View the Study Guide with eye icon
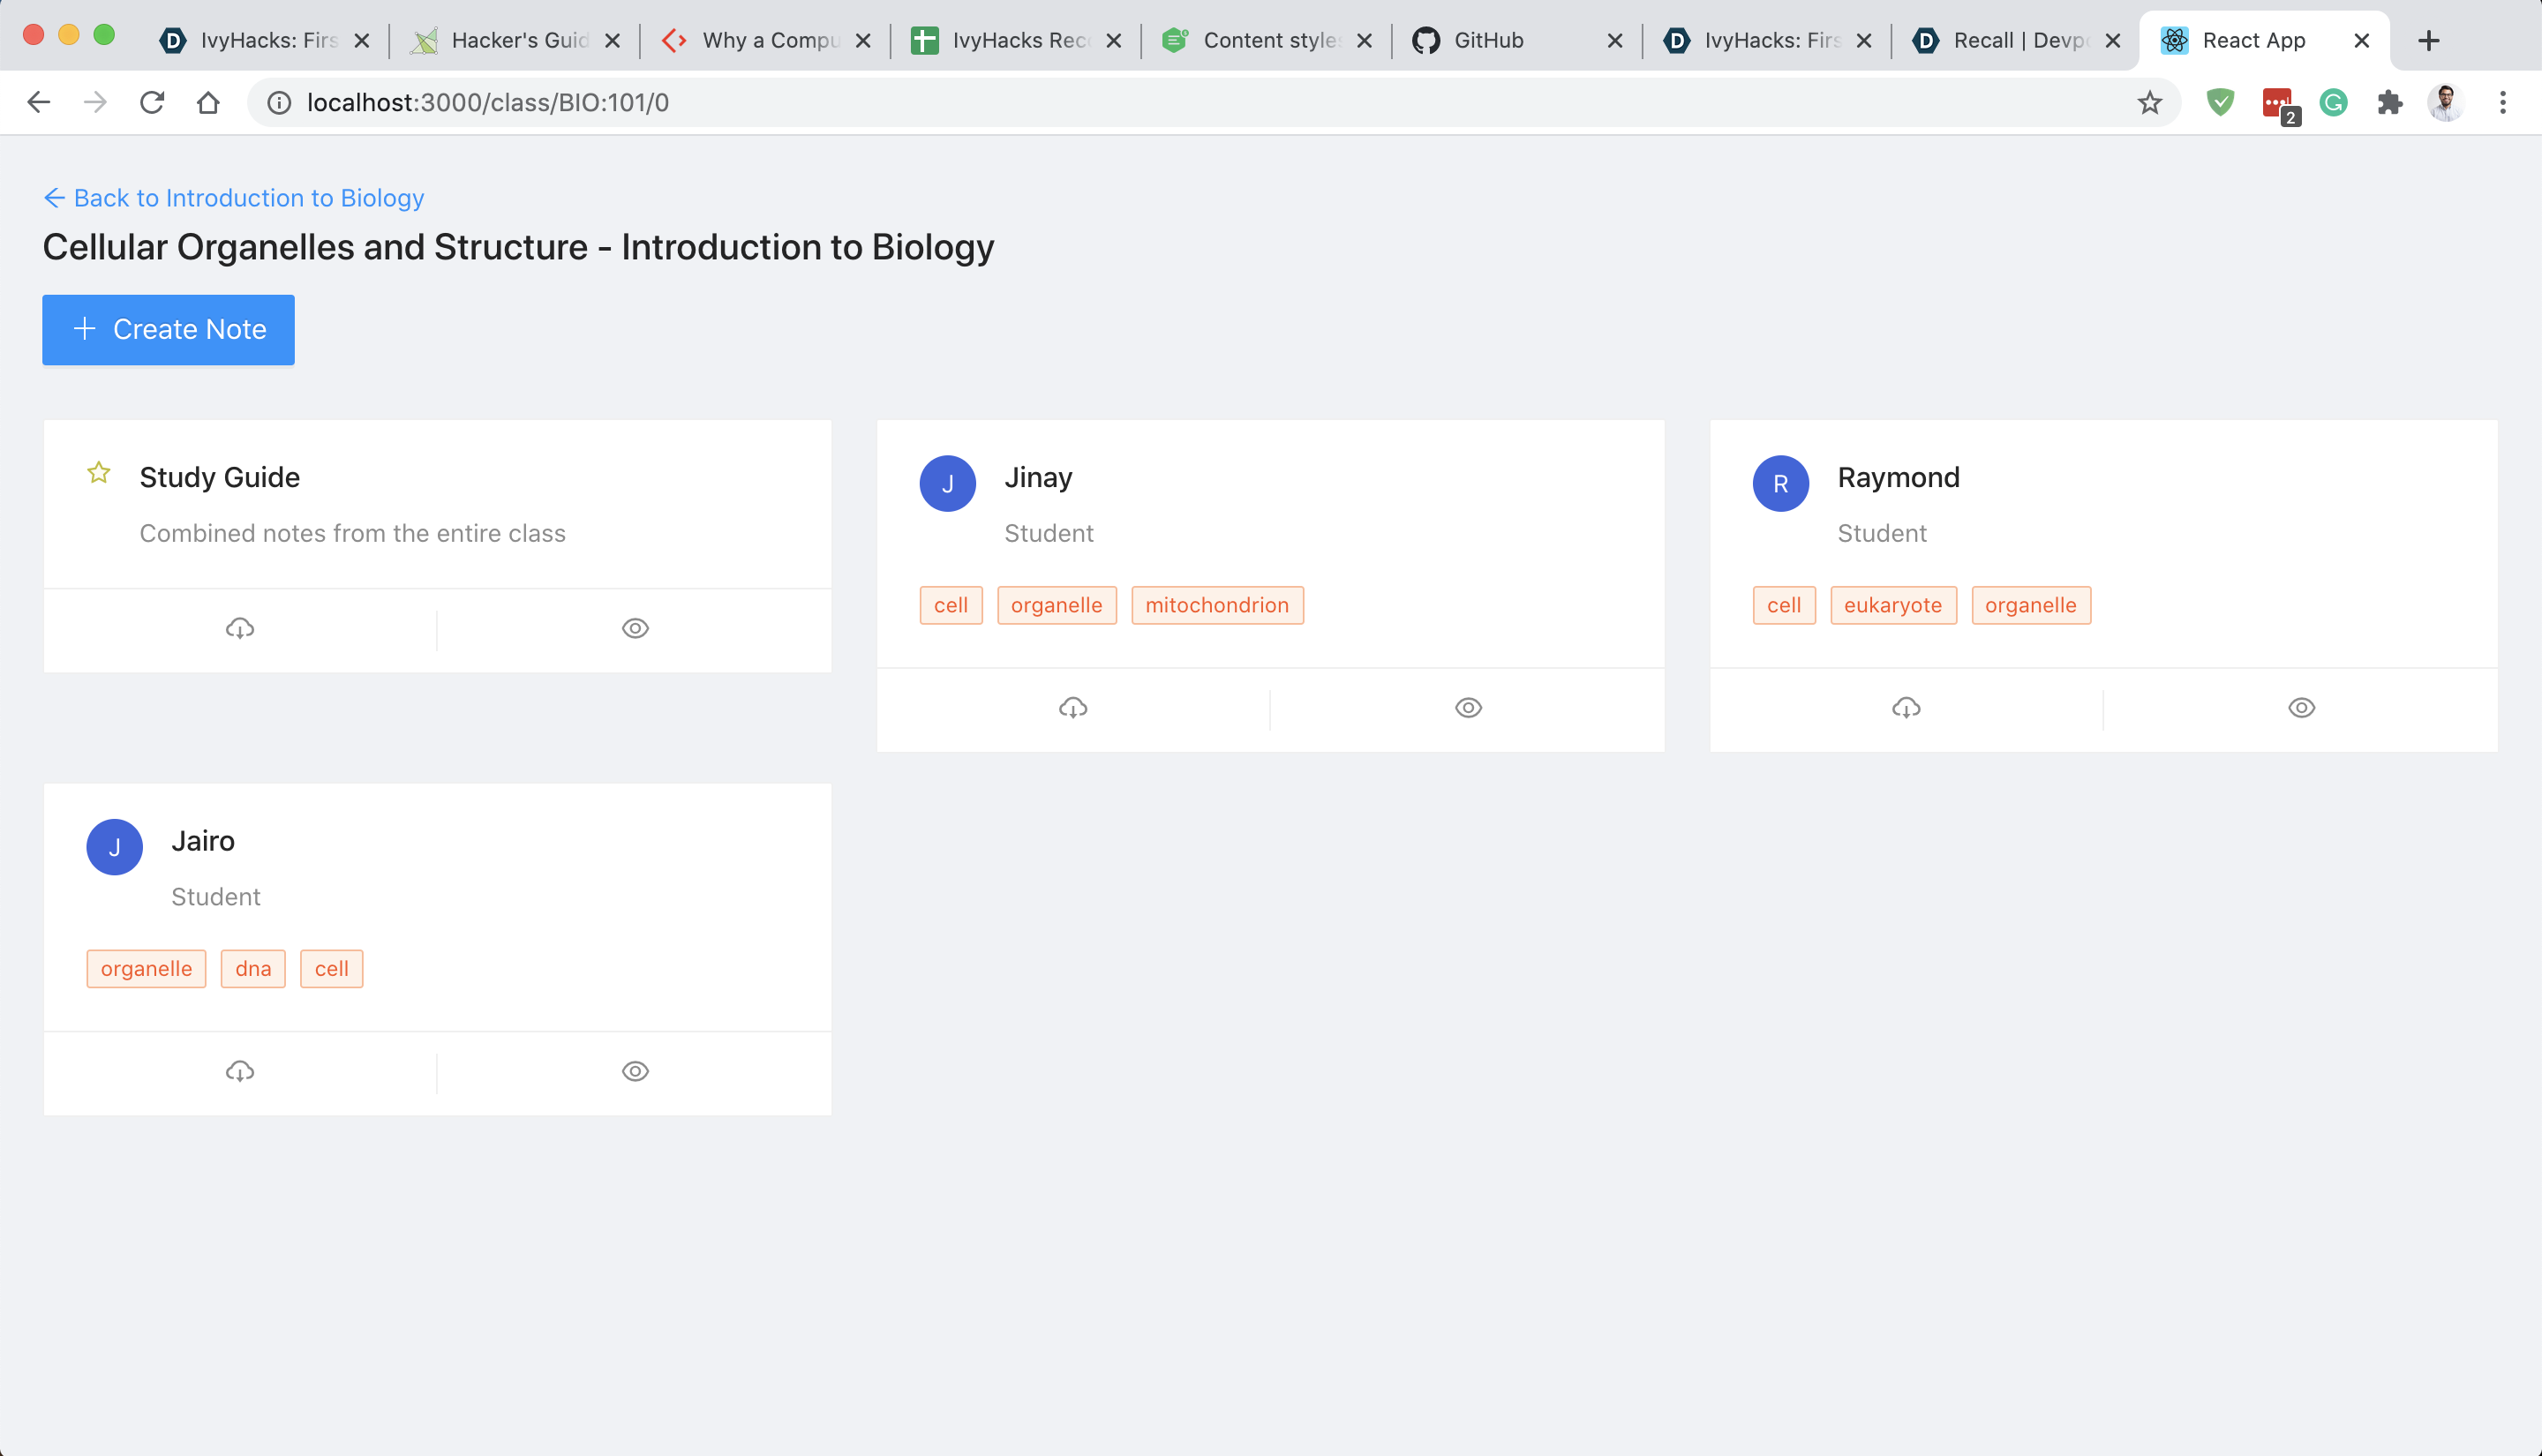The image size is (2542, 1456). (635, 628)
